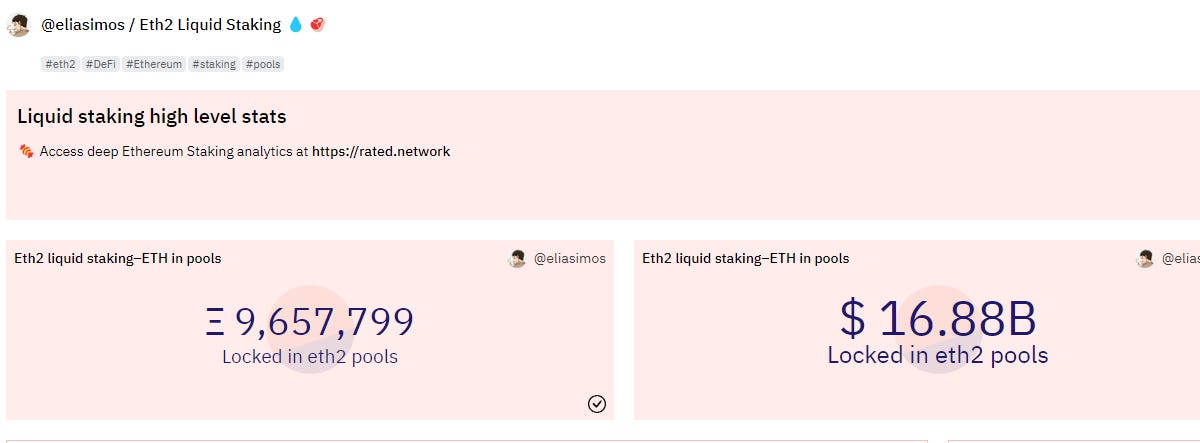Click the profile avatar beside the dashboard title
Screen dimensions: 1200x443
point(18,25)
